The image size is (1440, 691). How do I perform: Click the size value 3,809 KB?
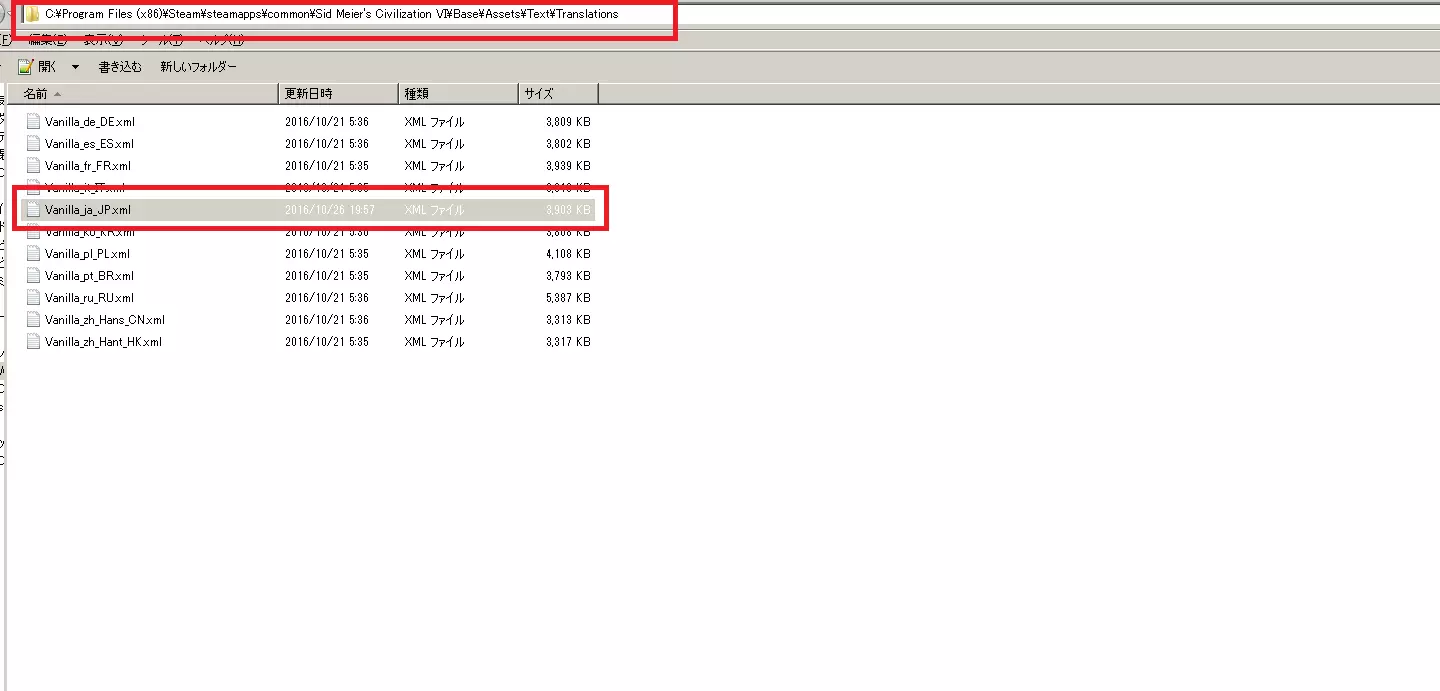(x=568, y=121)
